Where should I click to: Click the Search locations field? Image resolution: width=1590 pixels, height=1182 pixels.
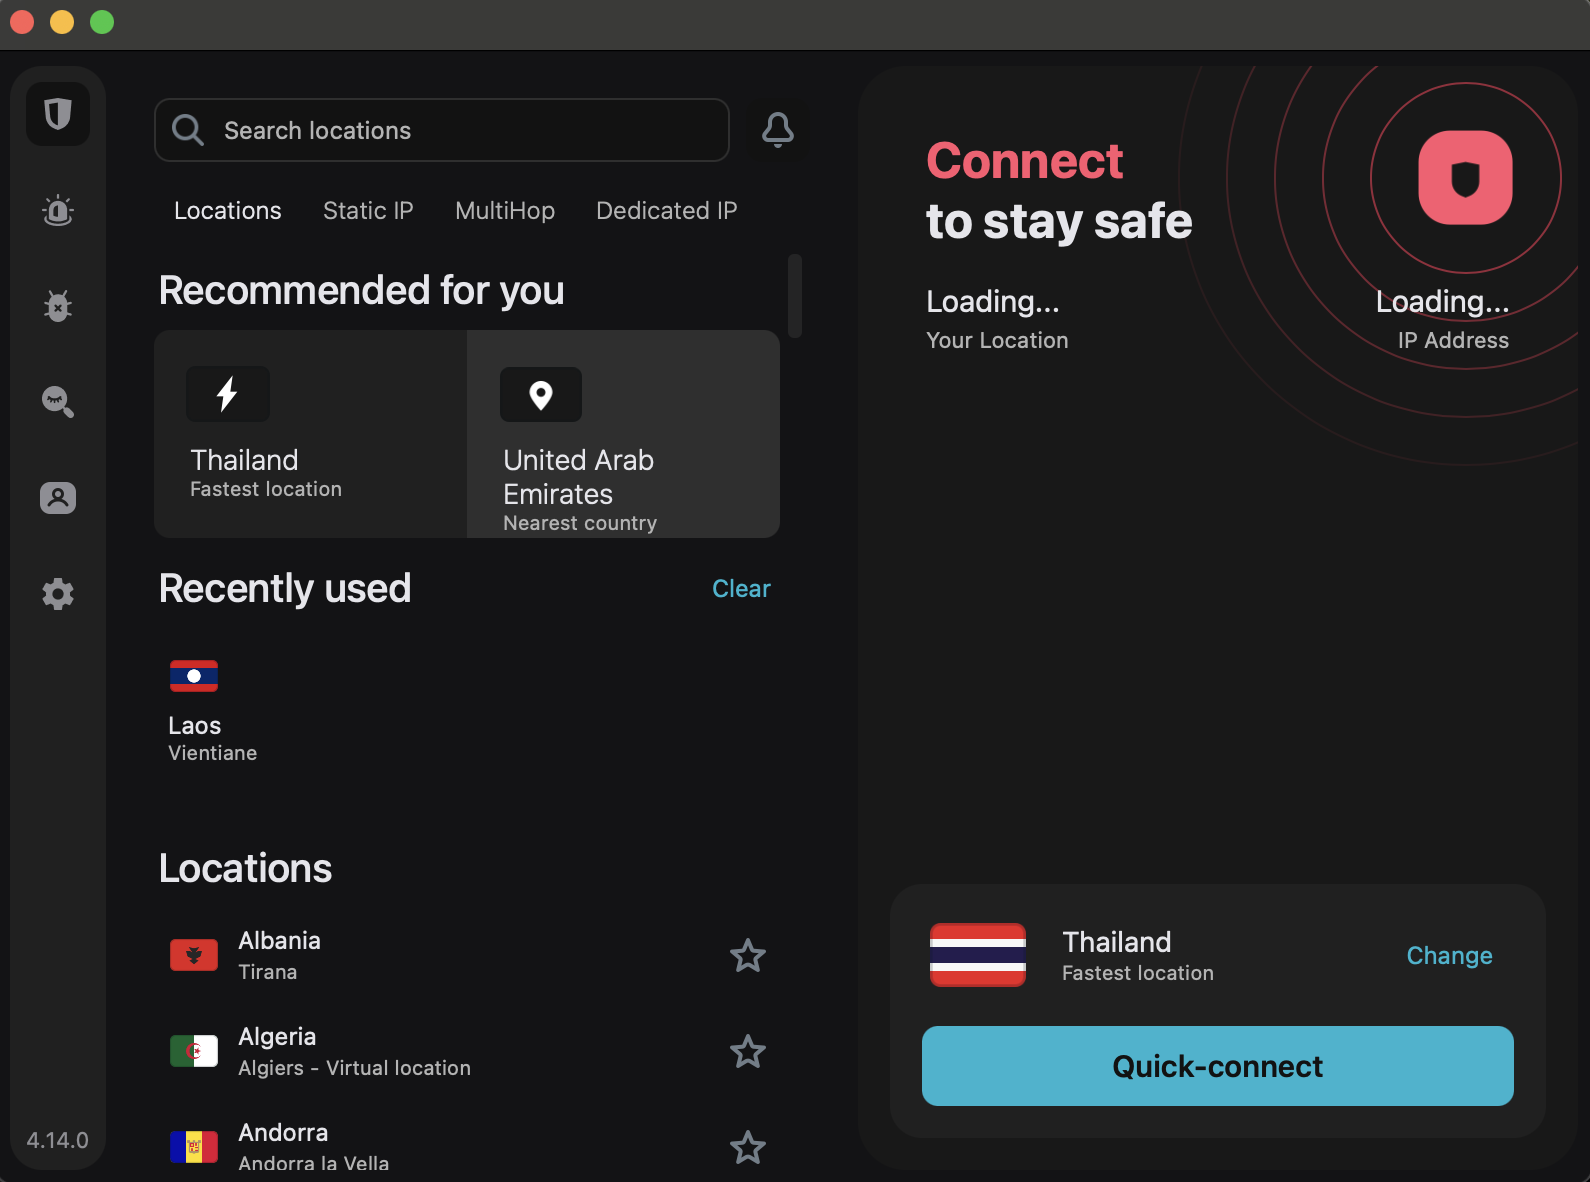tap(441, 130)
